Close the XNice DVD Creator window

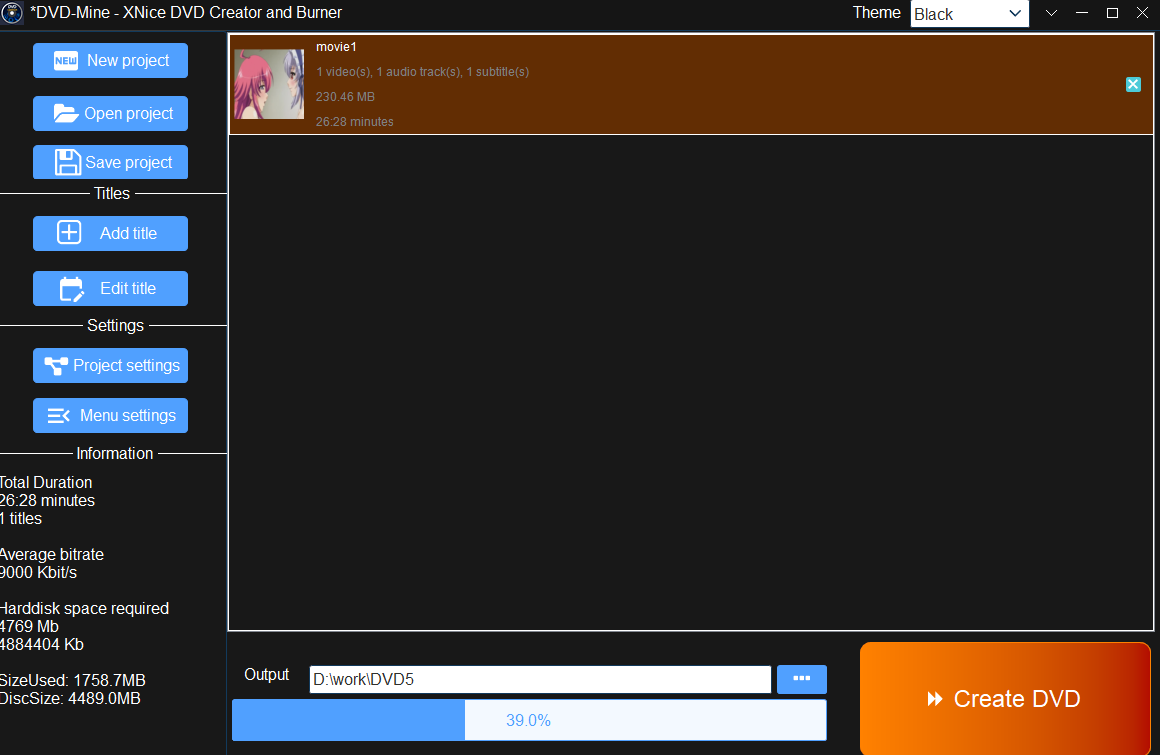1142,14
